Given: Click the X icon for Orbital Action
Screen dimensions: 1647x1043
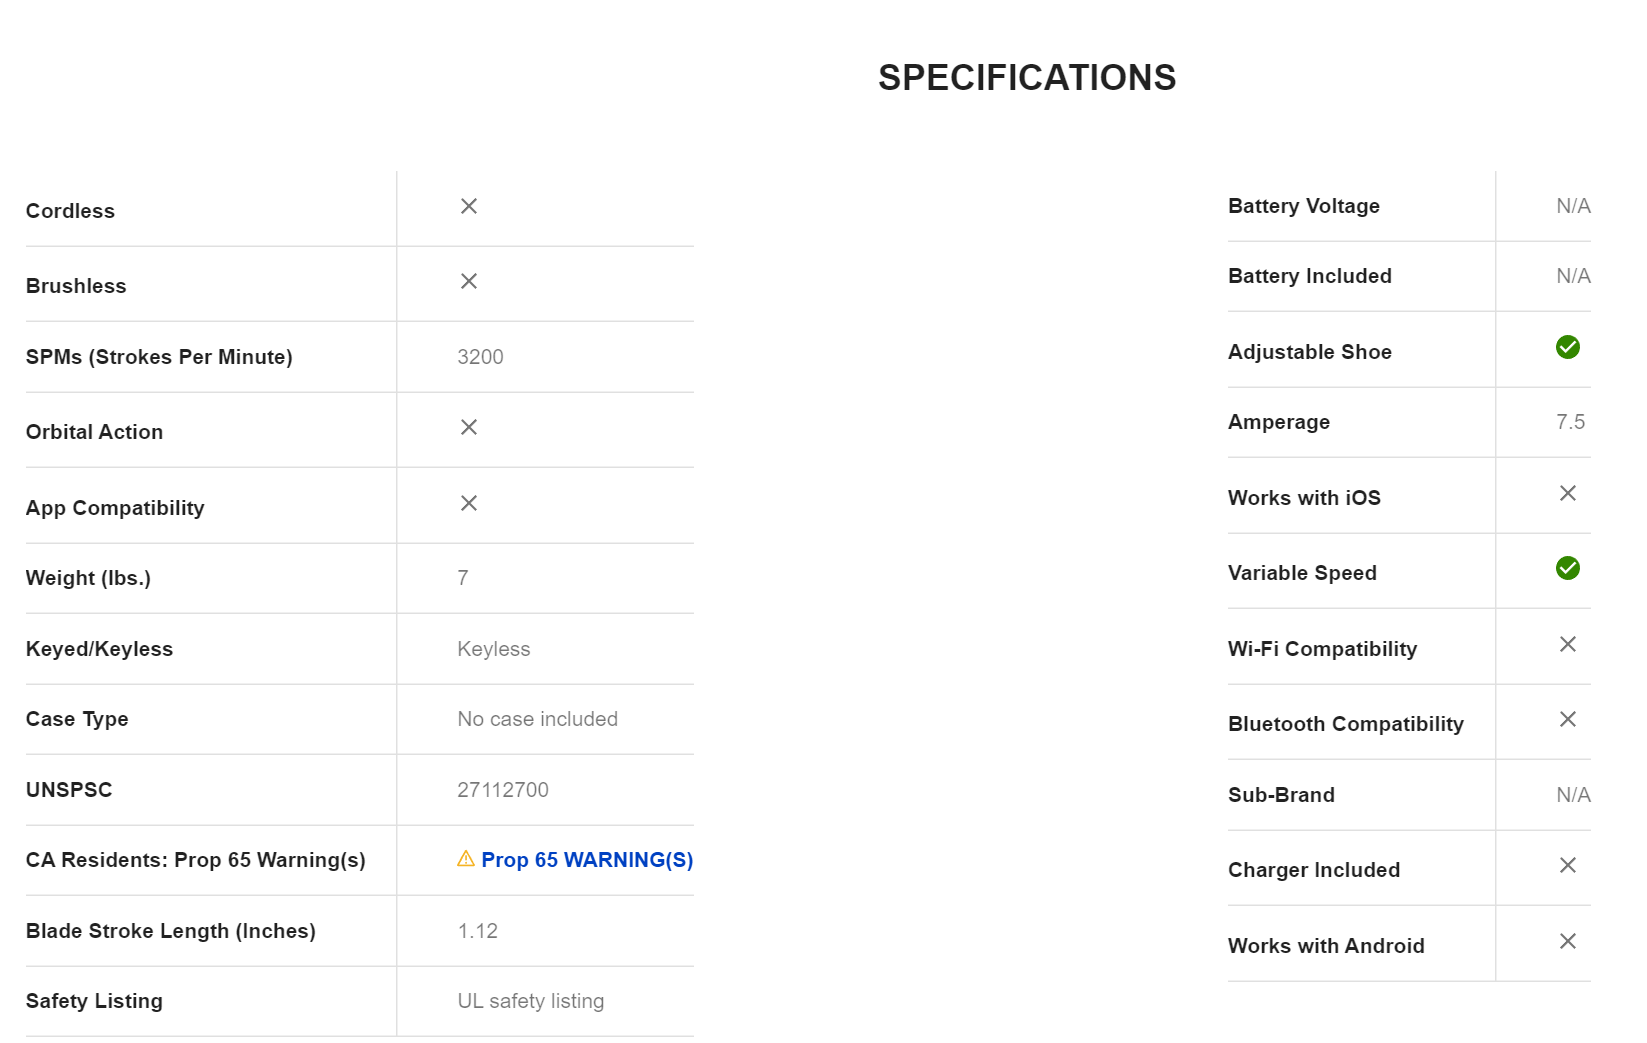Looking at the screenshot, I should click(468, 427).
